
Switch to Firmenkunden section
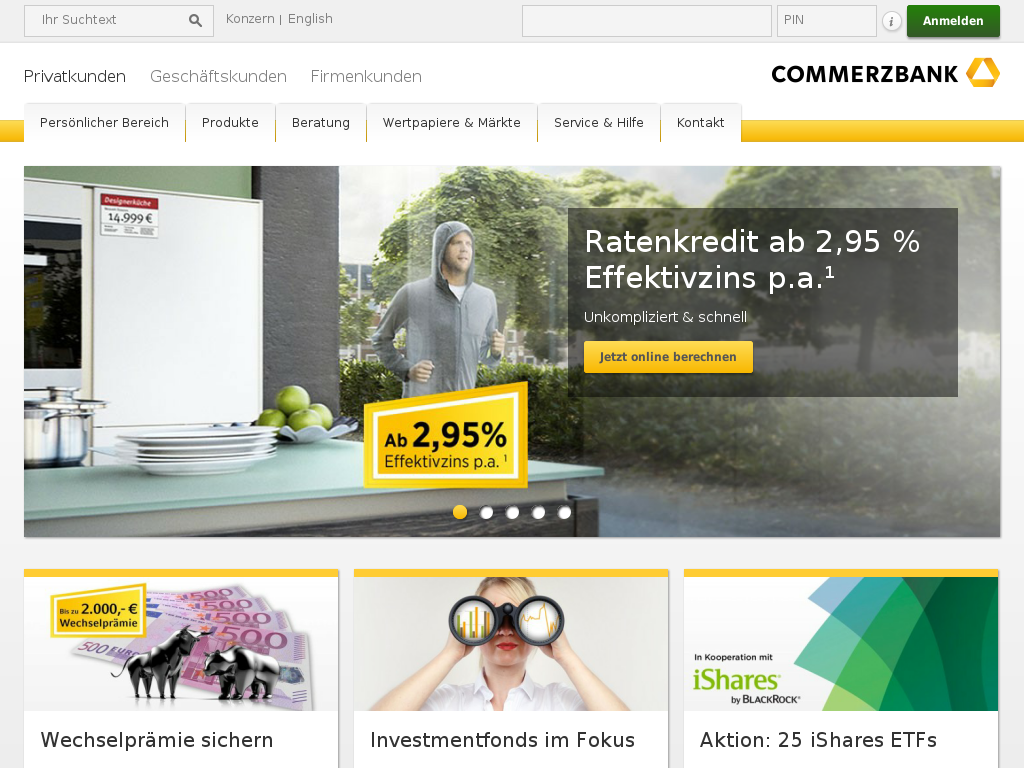[x=366, y=76]
